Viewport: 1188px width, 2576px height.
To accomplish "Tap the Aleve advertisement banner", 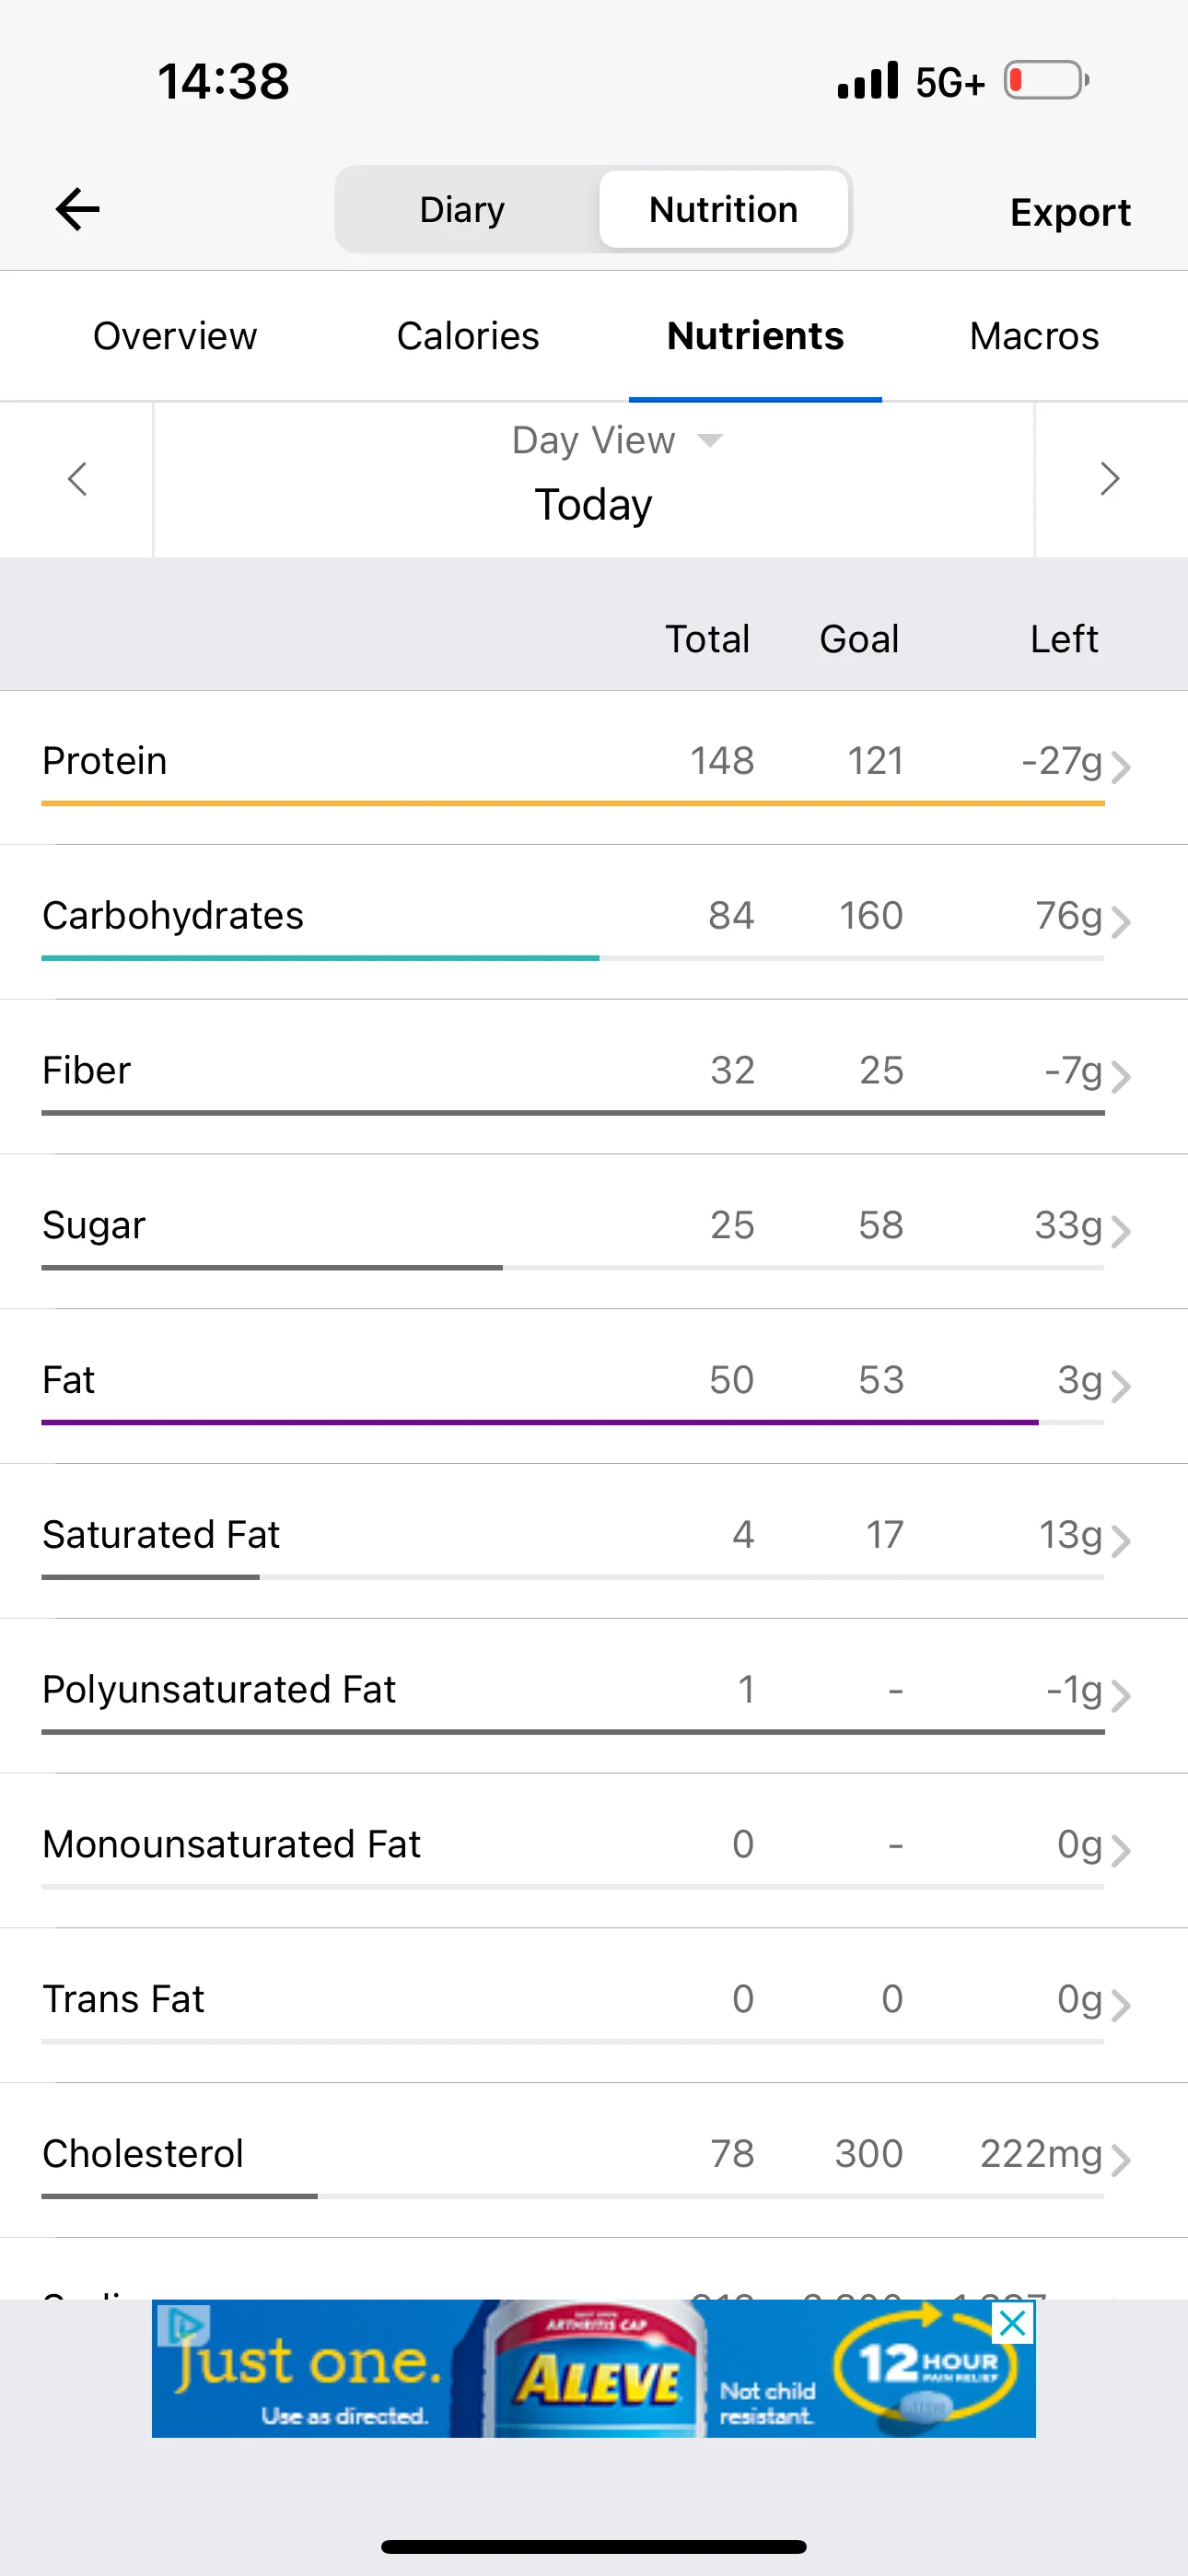I will pyautogui.click(x=594, y=2370).
